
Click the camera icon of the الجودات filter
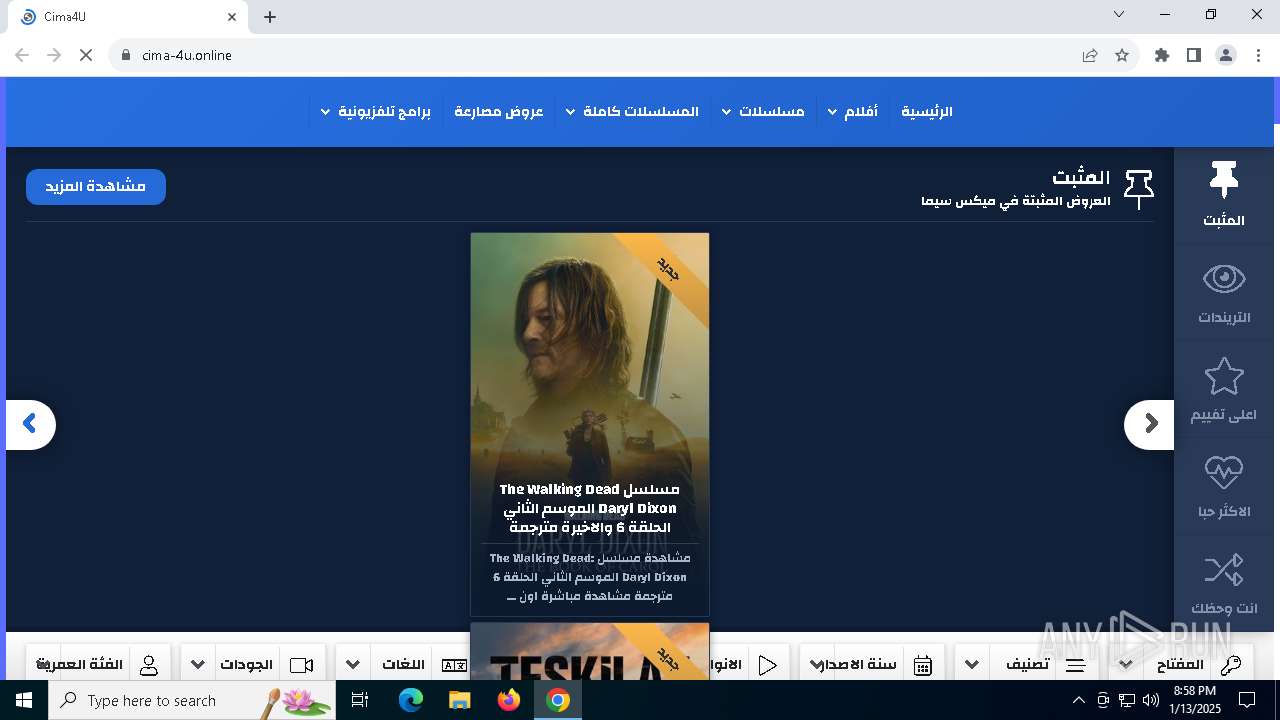pyautogui.click(x=301, y=665)
